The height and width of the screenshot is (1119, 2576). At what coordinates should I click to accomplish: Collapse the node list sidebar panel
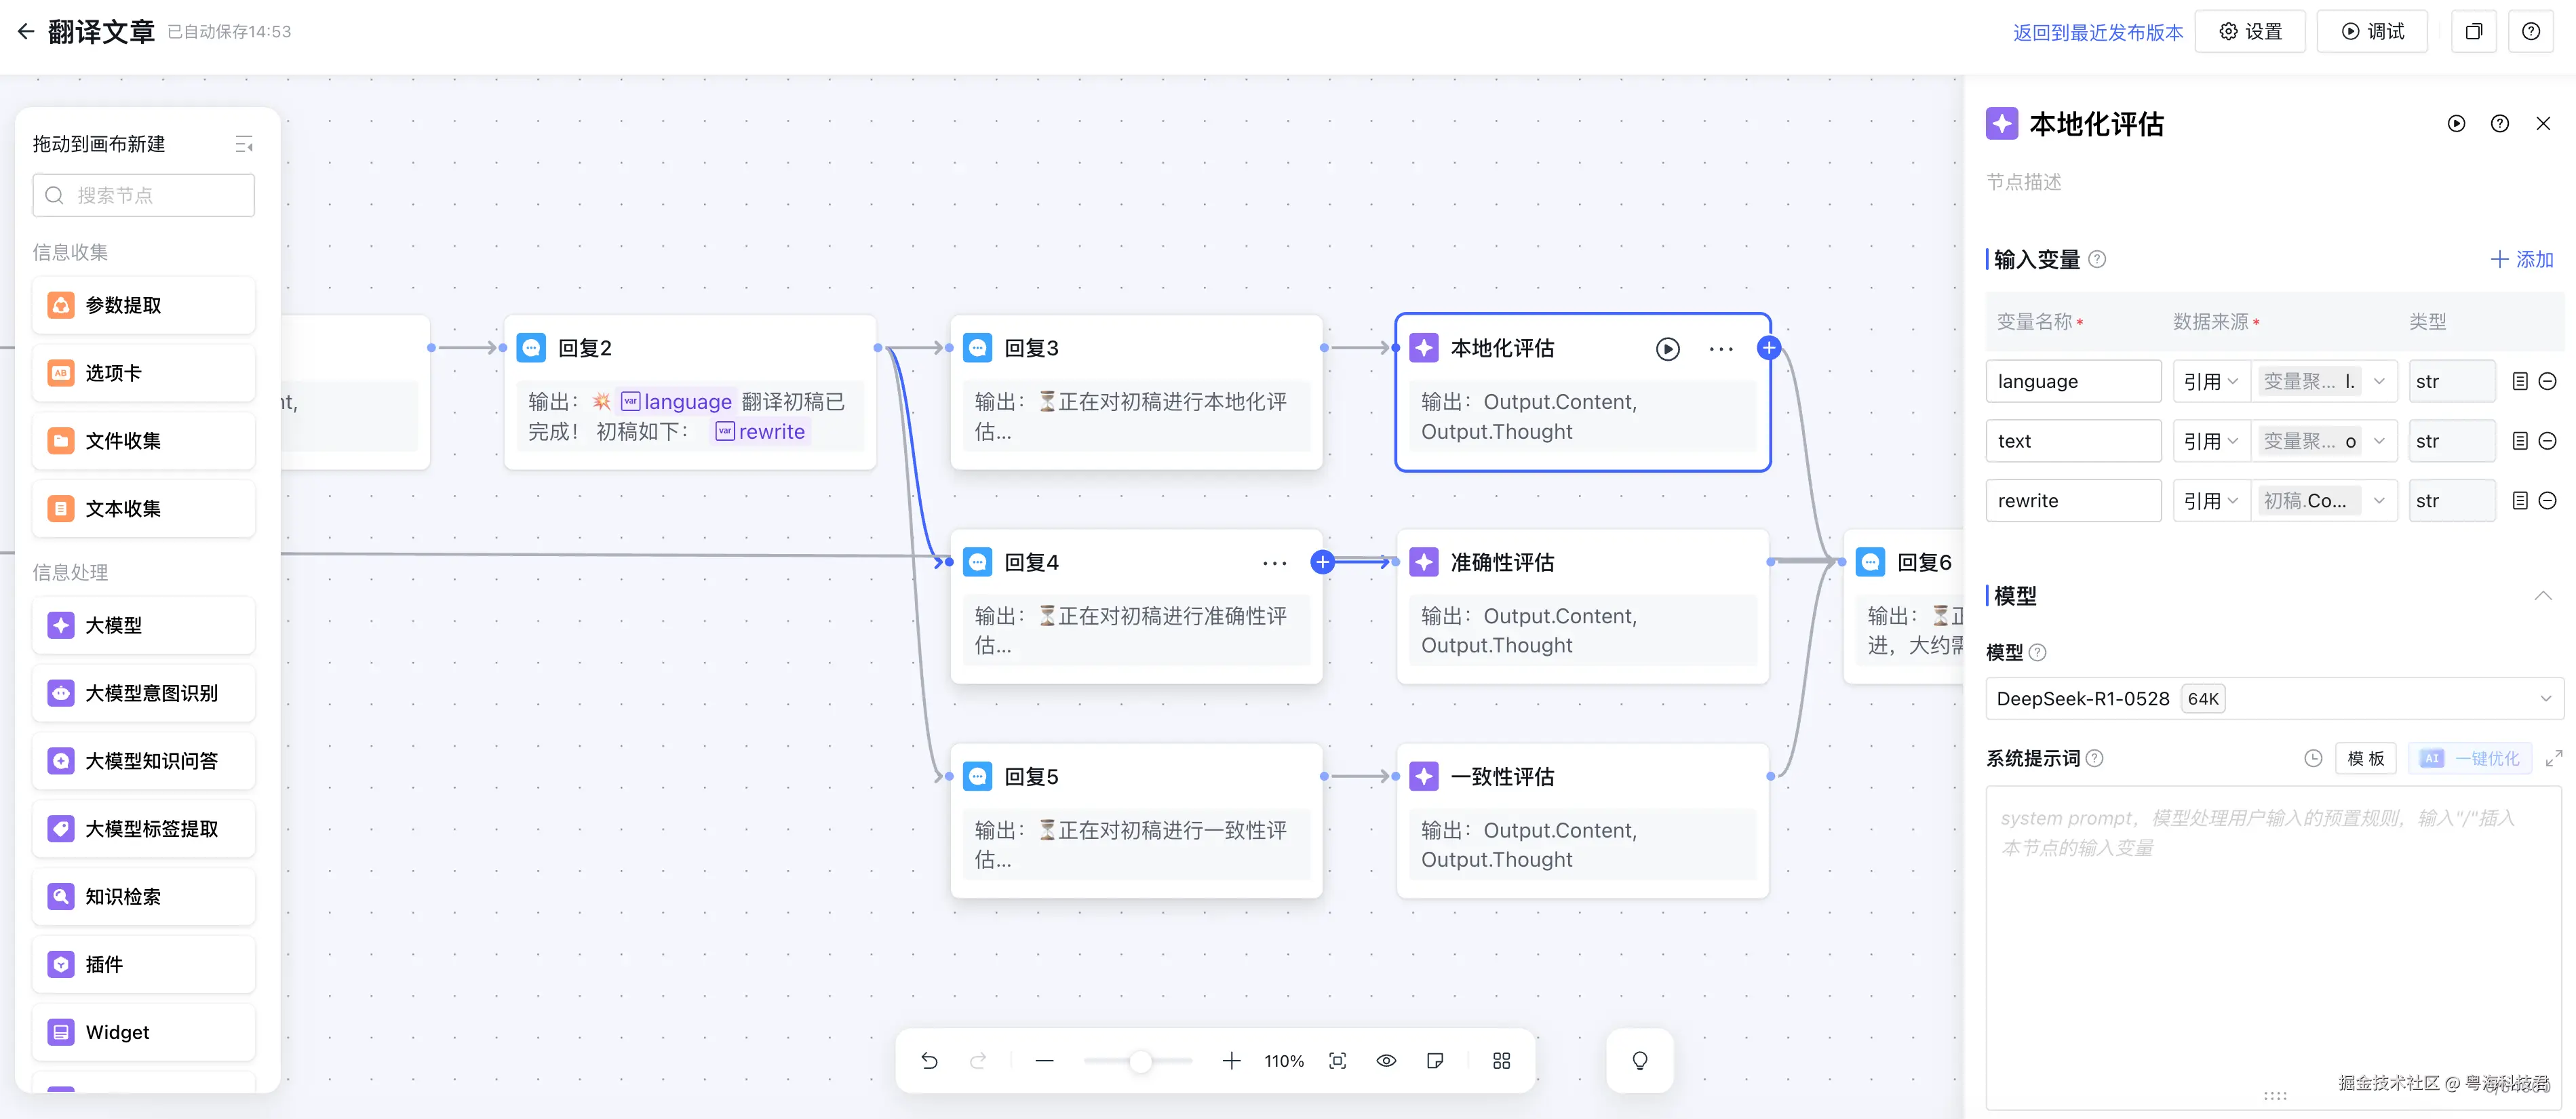pyautogui.click(x=243, y=144)
